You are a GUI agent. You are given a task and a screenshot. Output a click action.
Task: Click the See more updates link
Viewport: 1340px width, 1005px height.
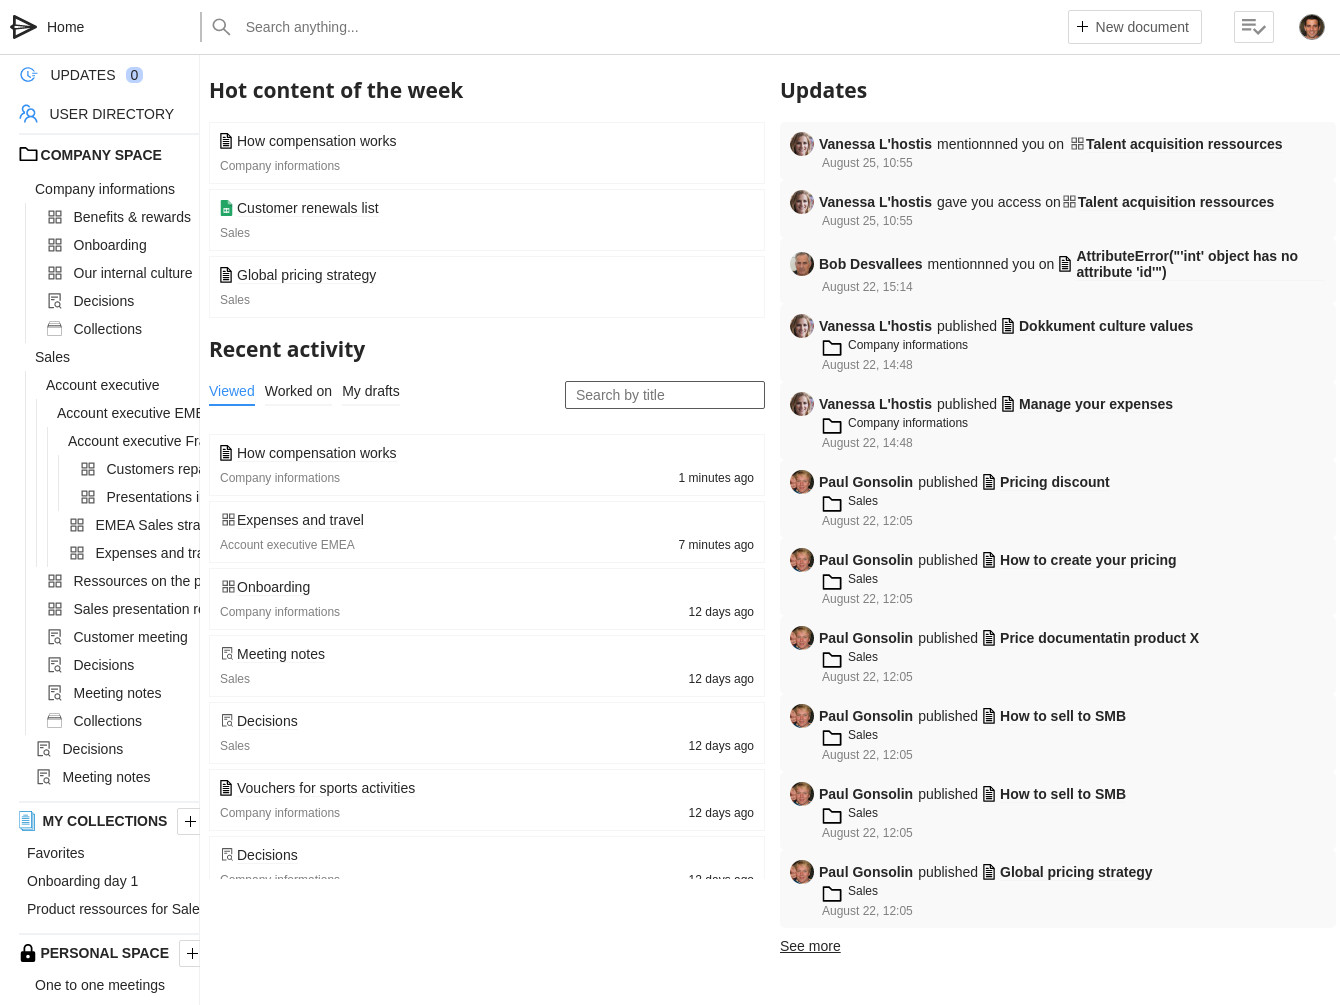tap(810, 946)
